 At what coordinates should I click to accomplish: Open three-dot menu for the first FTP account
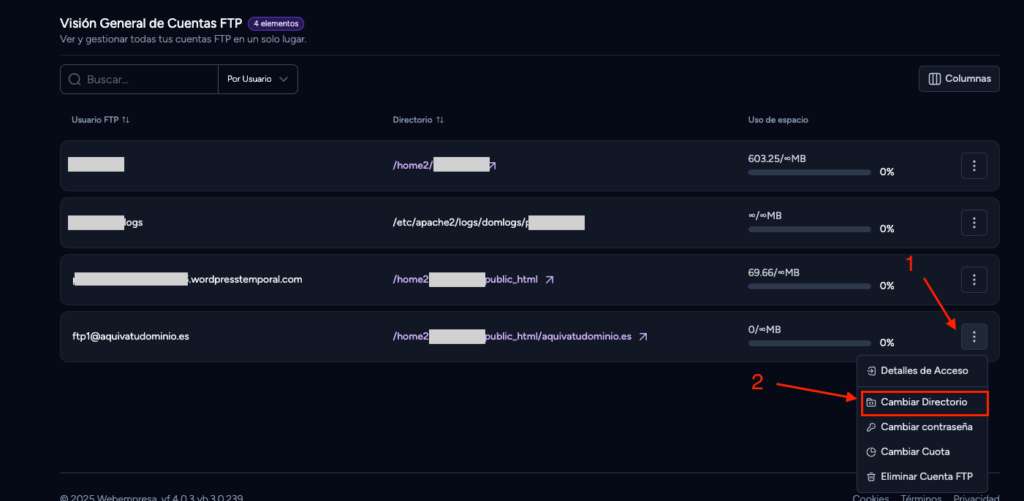[x=974, y=166]
